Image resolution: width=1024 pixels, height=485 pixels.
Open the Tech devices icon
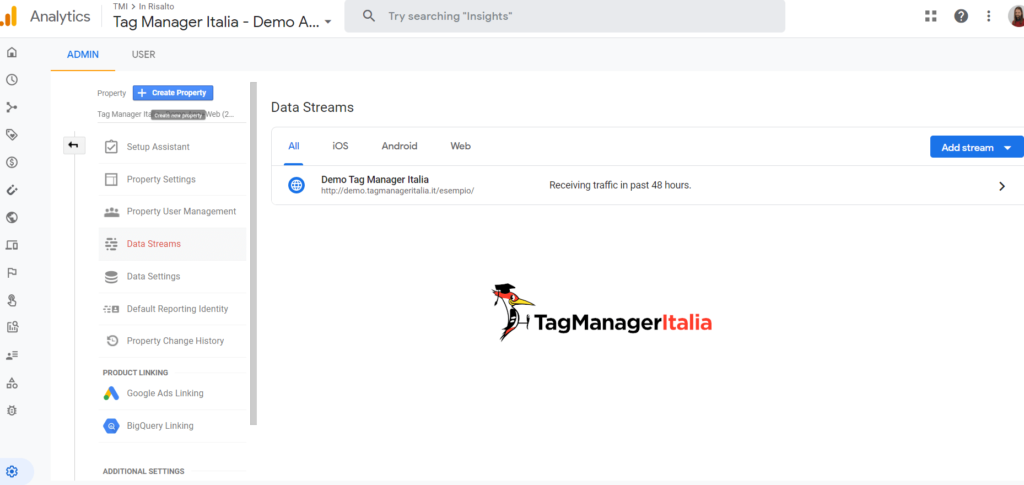click(x=12, y=245)
